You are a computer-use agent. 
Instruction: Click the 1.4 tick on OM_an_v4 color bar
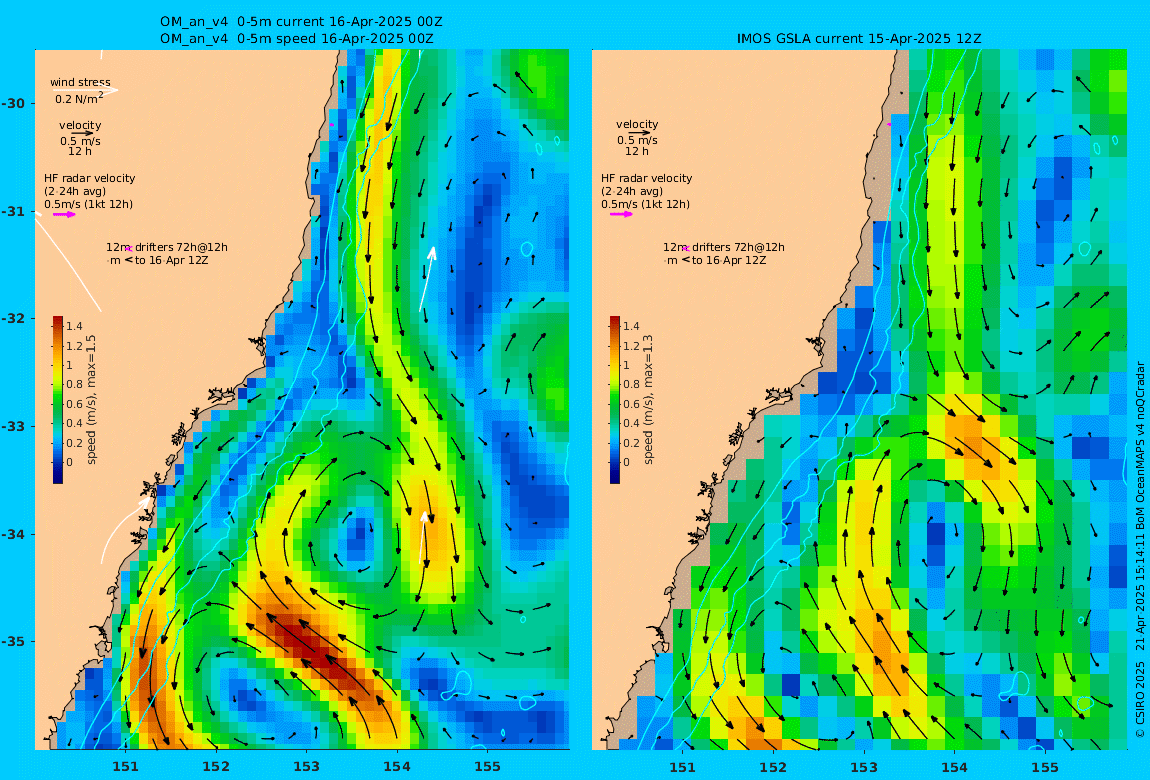[x=74, y=326]
